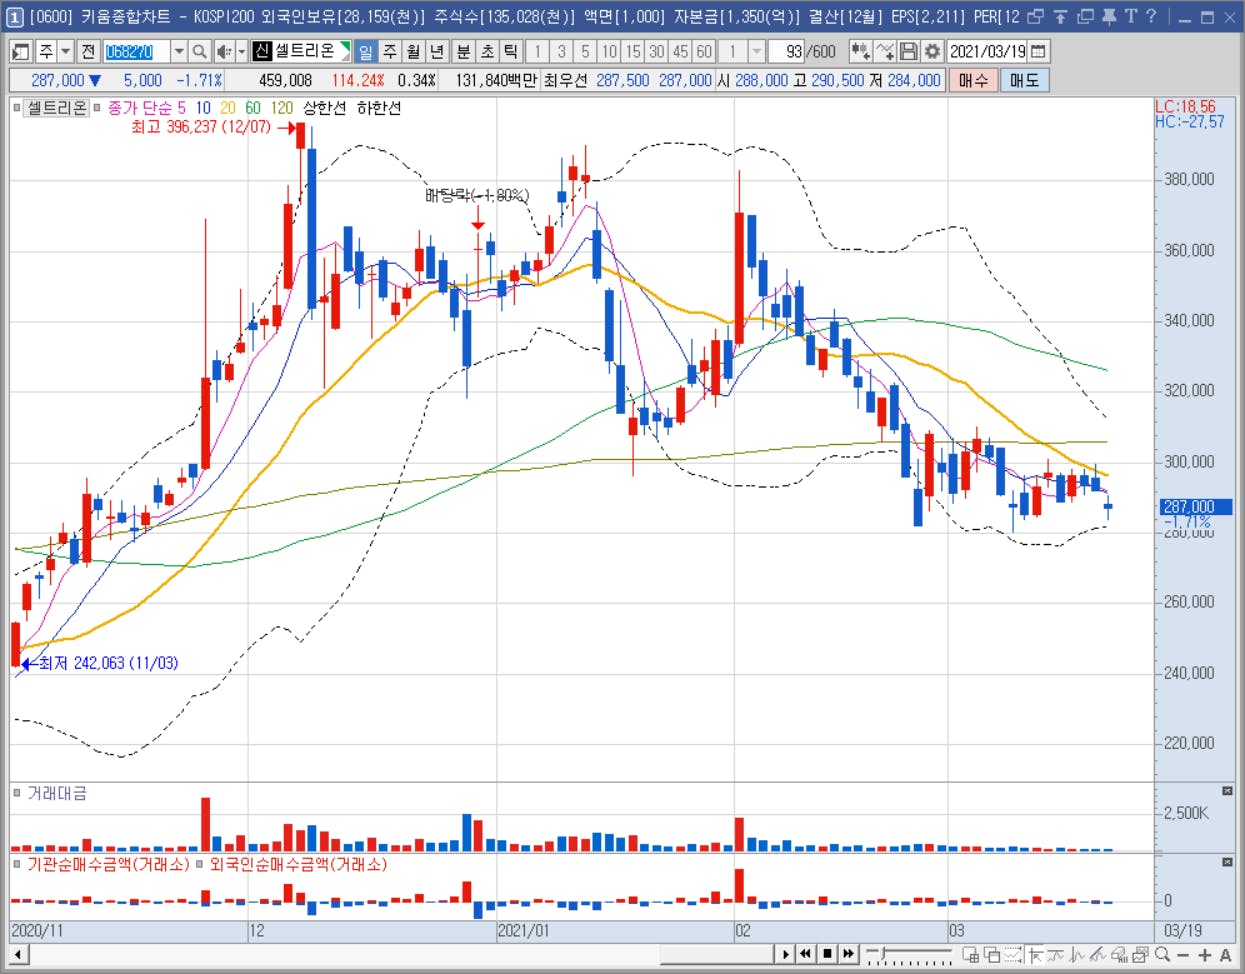1245x974 pixels.
Task: Click the stock search magnifier icon
Action: click(x=199, y=51)
